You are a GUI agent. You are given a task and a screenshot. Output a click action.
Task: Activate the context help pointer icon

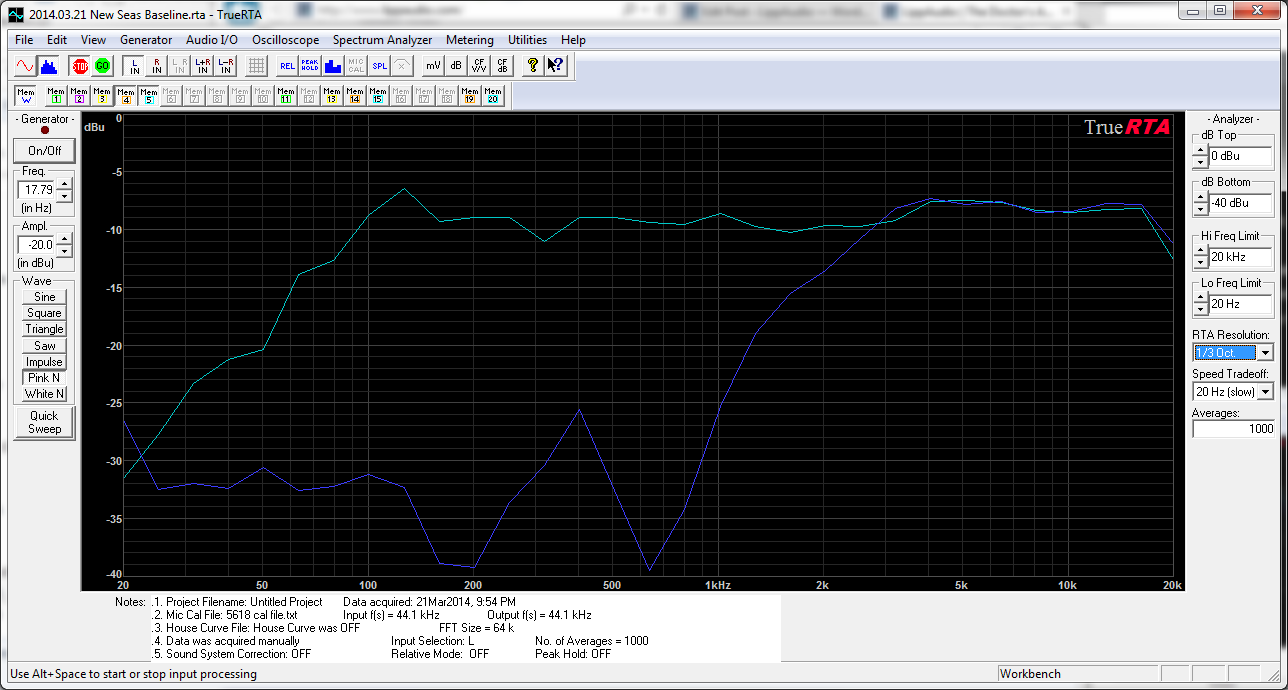point(556,66)
